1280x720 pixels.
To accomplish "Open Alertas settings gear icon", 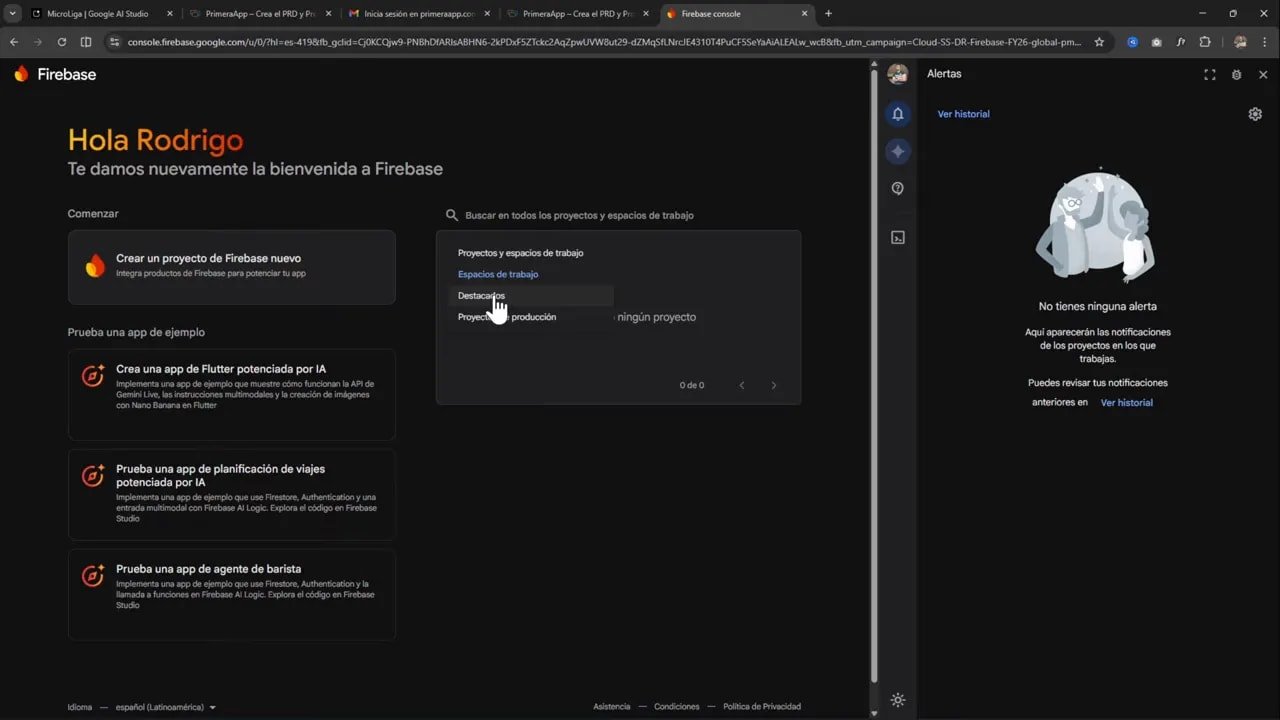I will pos(1255,114).
